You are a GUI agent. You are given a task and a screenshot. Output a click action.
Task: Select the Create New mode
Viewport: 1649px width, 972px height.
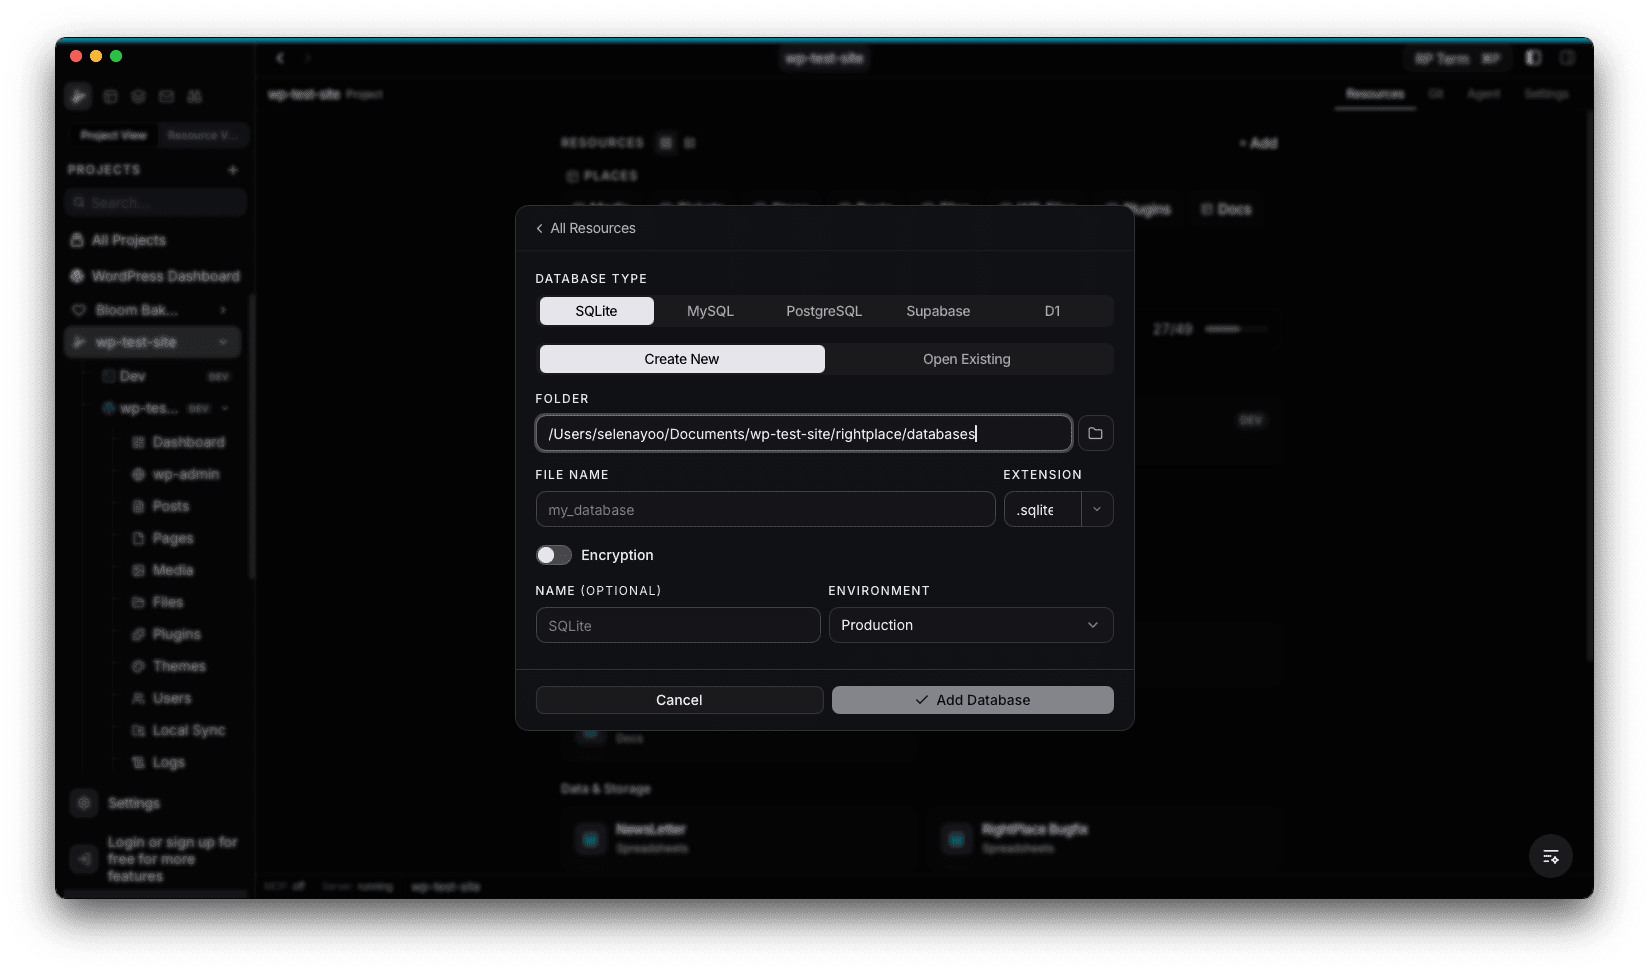click(682, 359)
